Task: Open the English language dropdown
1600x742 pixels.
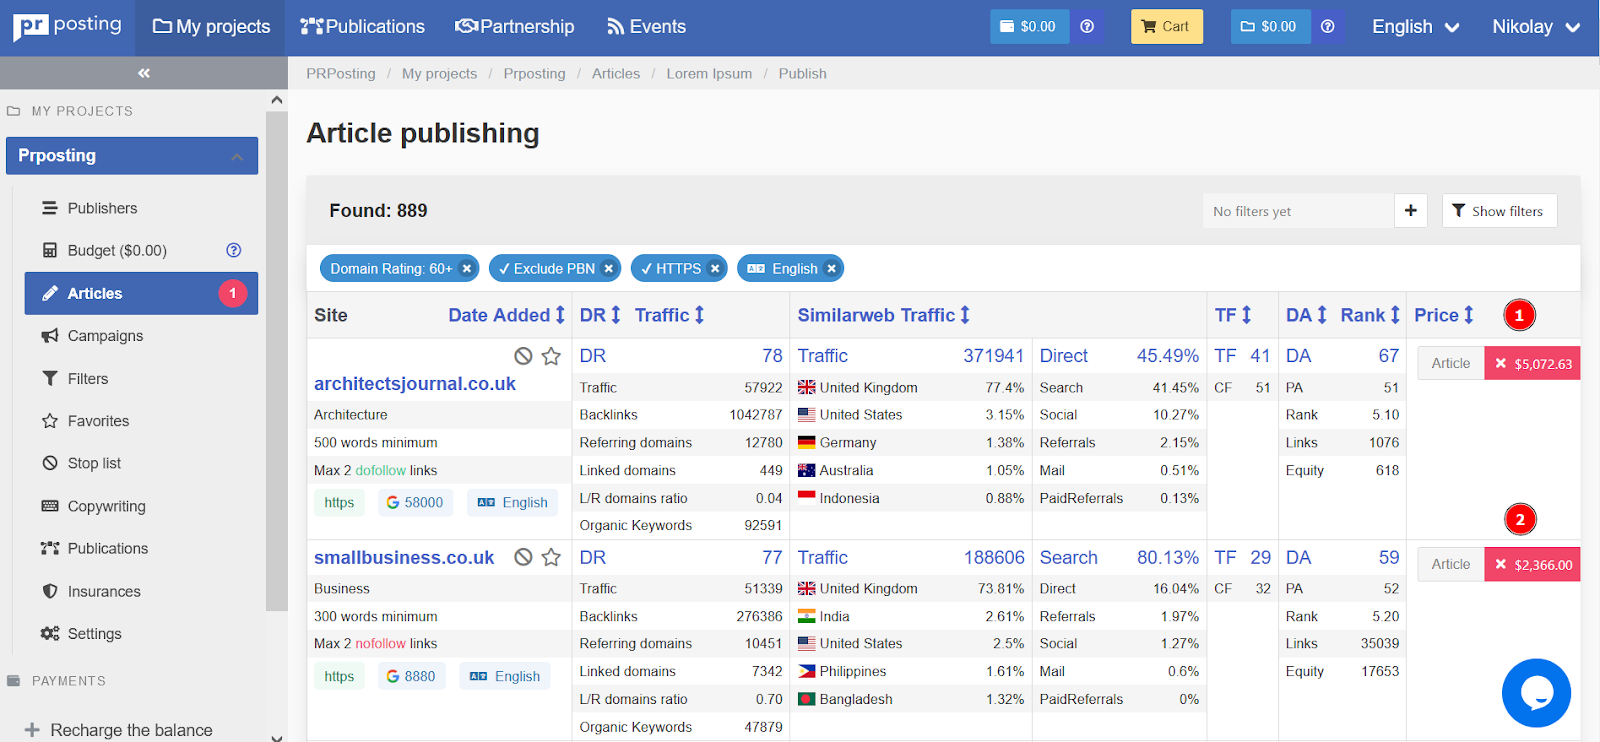Action: [1416, 27]
